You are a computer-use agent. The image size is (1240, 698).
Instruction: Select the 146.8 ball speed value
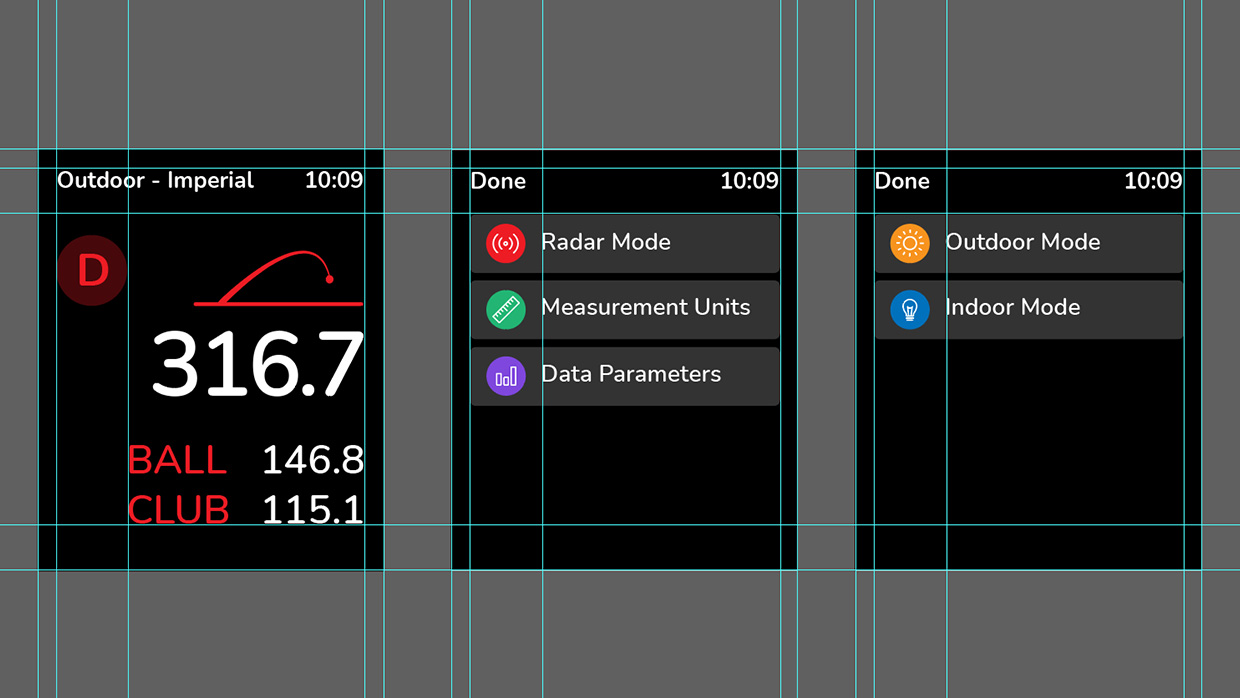[312, 461]
